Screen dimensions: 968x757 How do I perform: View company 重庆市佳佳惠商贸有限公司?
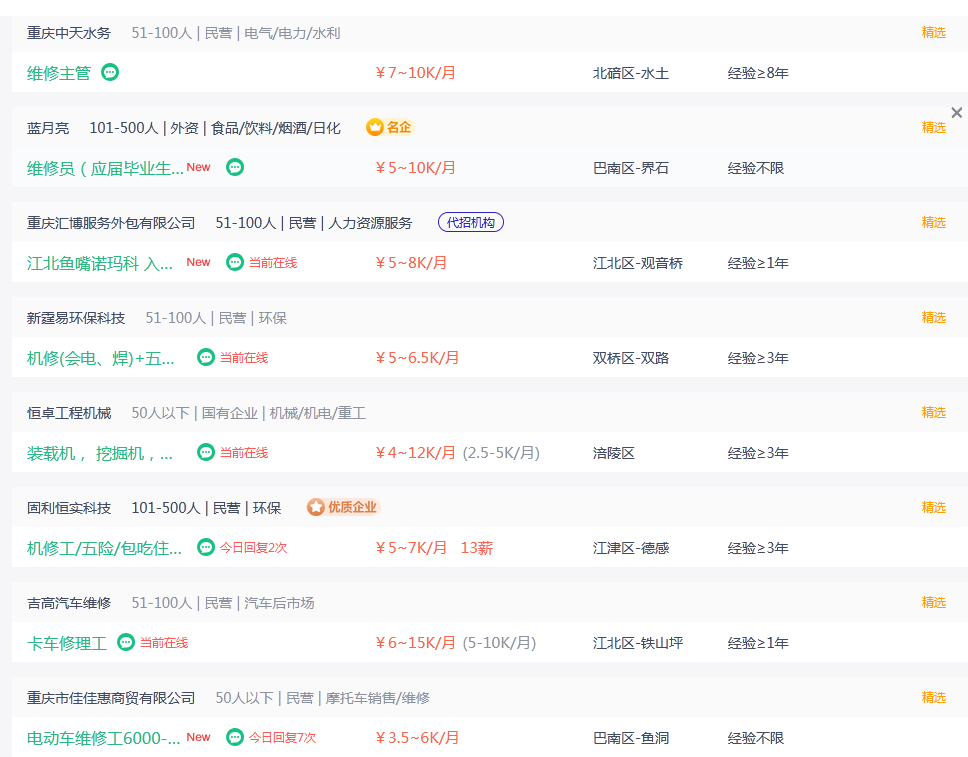coord(111,698)
